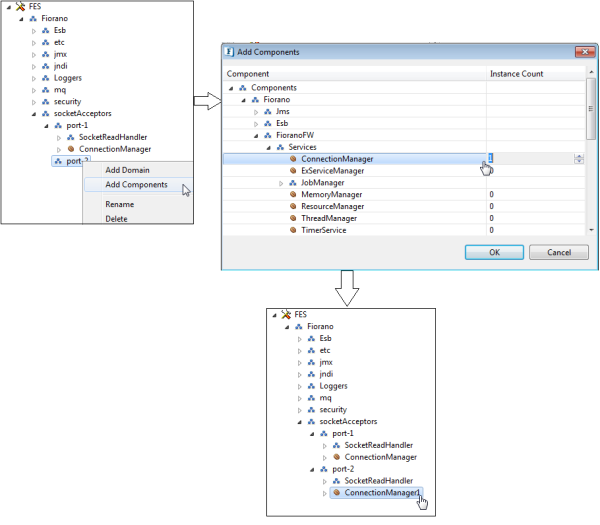
Task: Expand the JobManager node in the dialog
Action: 280,183
